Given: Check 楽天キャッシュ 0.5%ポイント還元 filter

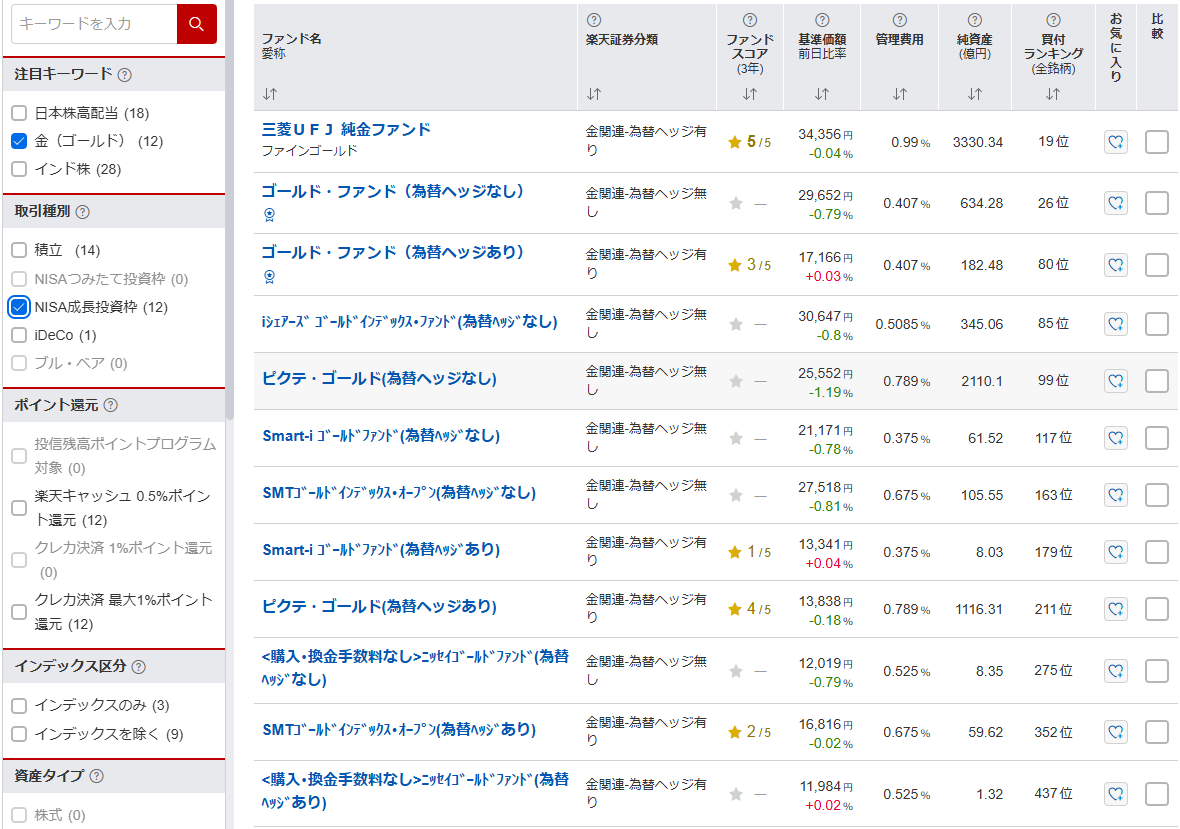Looking at the screenshot, I should point(20,509).
